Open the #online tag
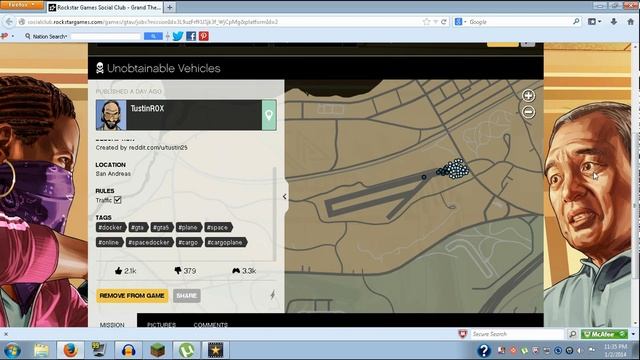The image size is (640, 360). [109, 242]
